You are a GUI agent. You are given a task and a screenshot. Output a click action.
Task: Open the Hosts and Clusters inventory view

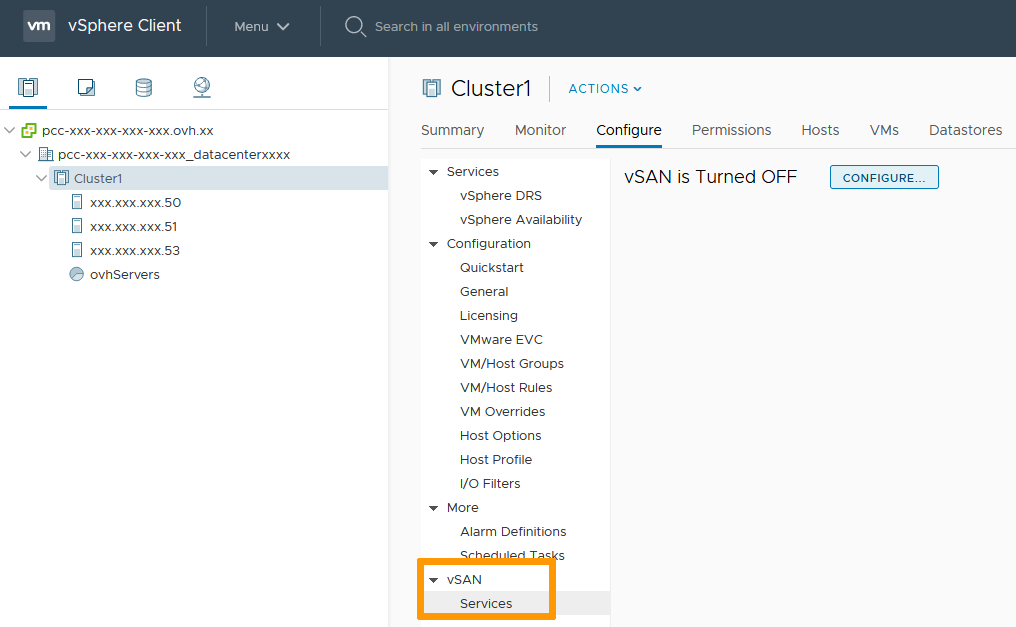(27, 88)
